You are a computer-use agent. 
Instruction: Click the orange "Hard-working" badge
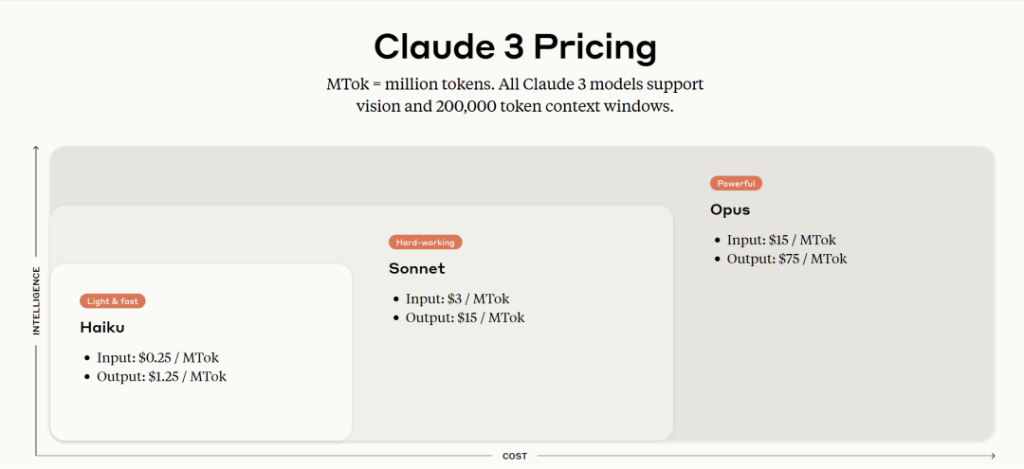coord(425,242)
